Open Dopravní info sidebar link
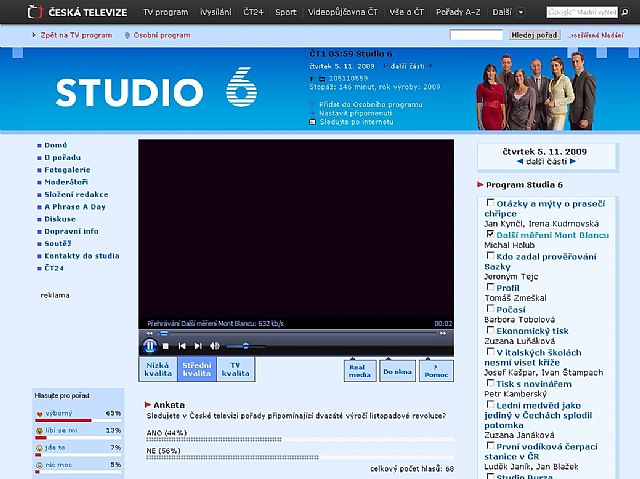 71,231
